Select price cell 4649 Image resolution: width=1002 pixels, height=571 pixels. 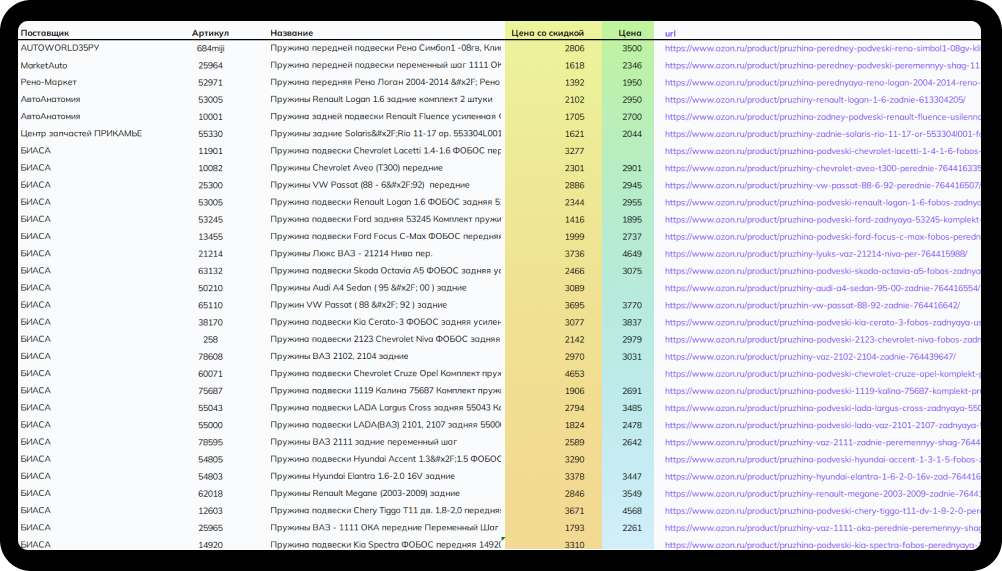pyautogui.click(x=632, y=254)
